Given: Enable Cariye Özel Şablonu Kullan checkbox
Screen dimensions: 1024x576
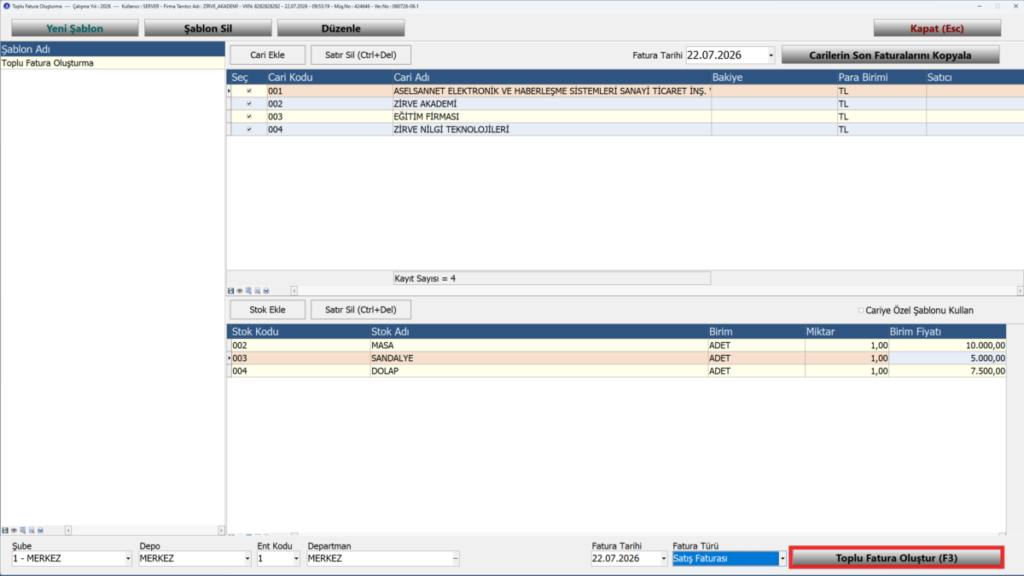Looking at the screenshot, I should pyautogui.click(x=861, y=310).
